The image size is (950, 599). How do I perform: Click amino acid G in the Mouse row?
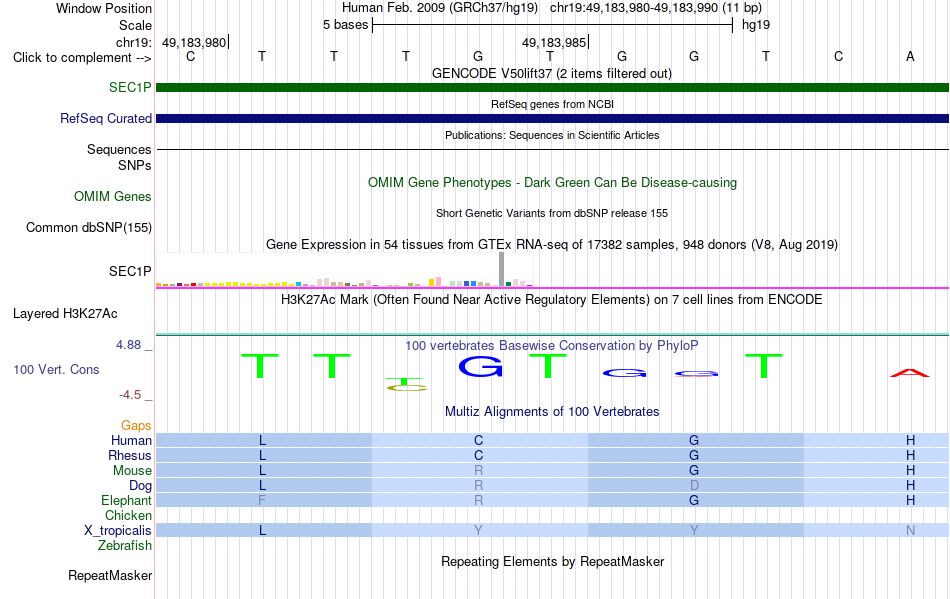tap(694, 471)
